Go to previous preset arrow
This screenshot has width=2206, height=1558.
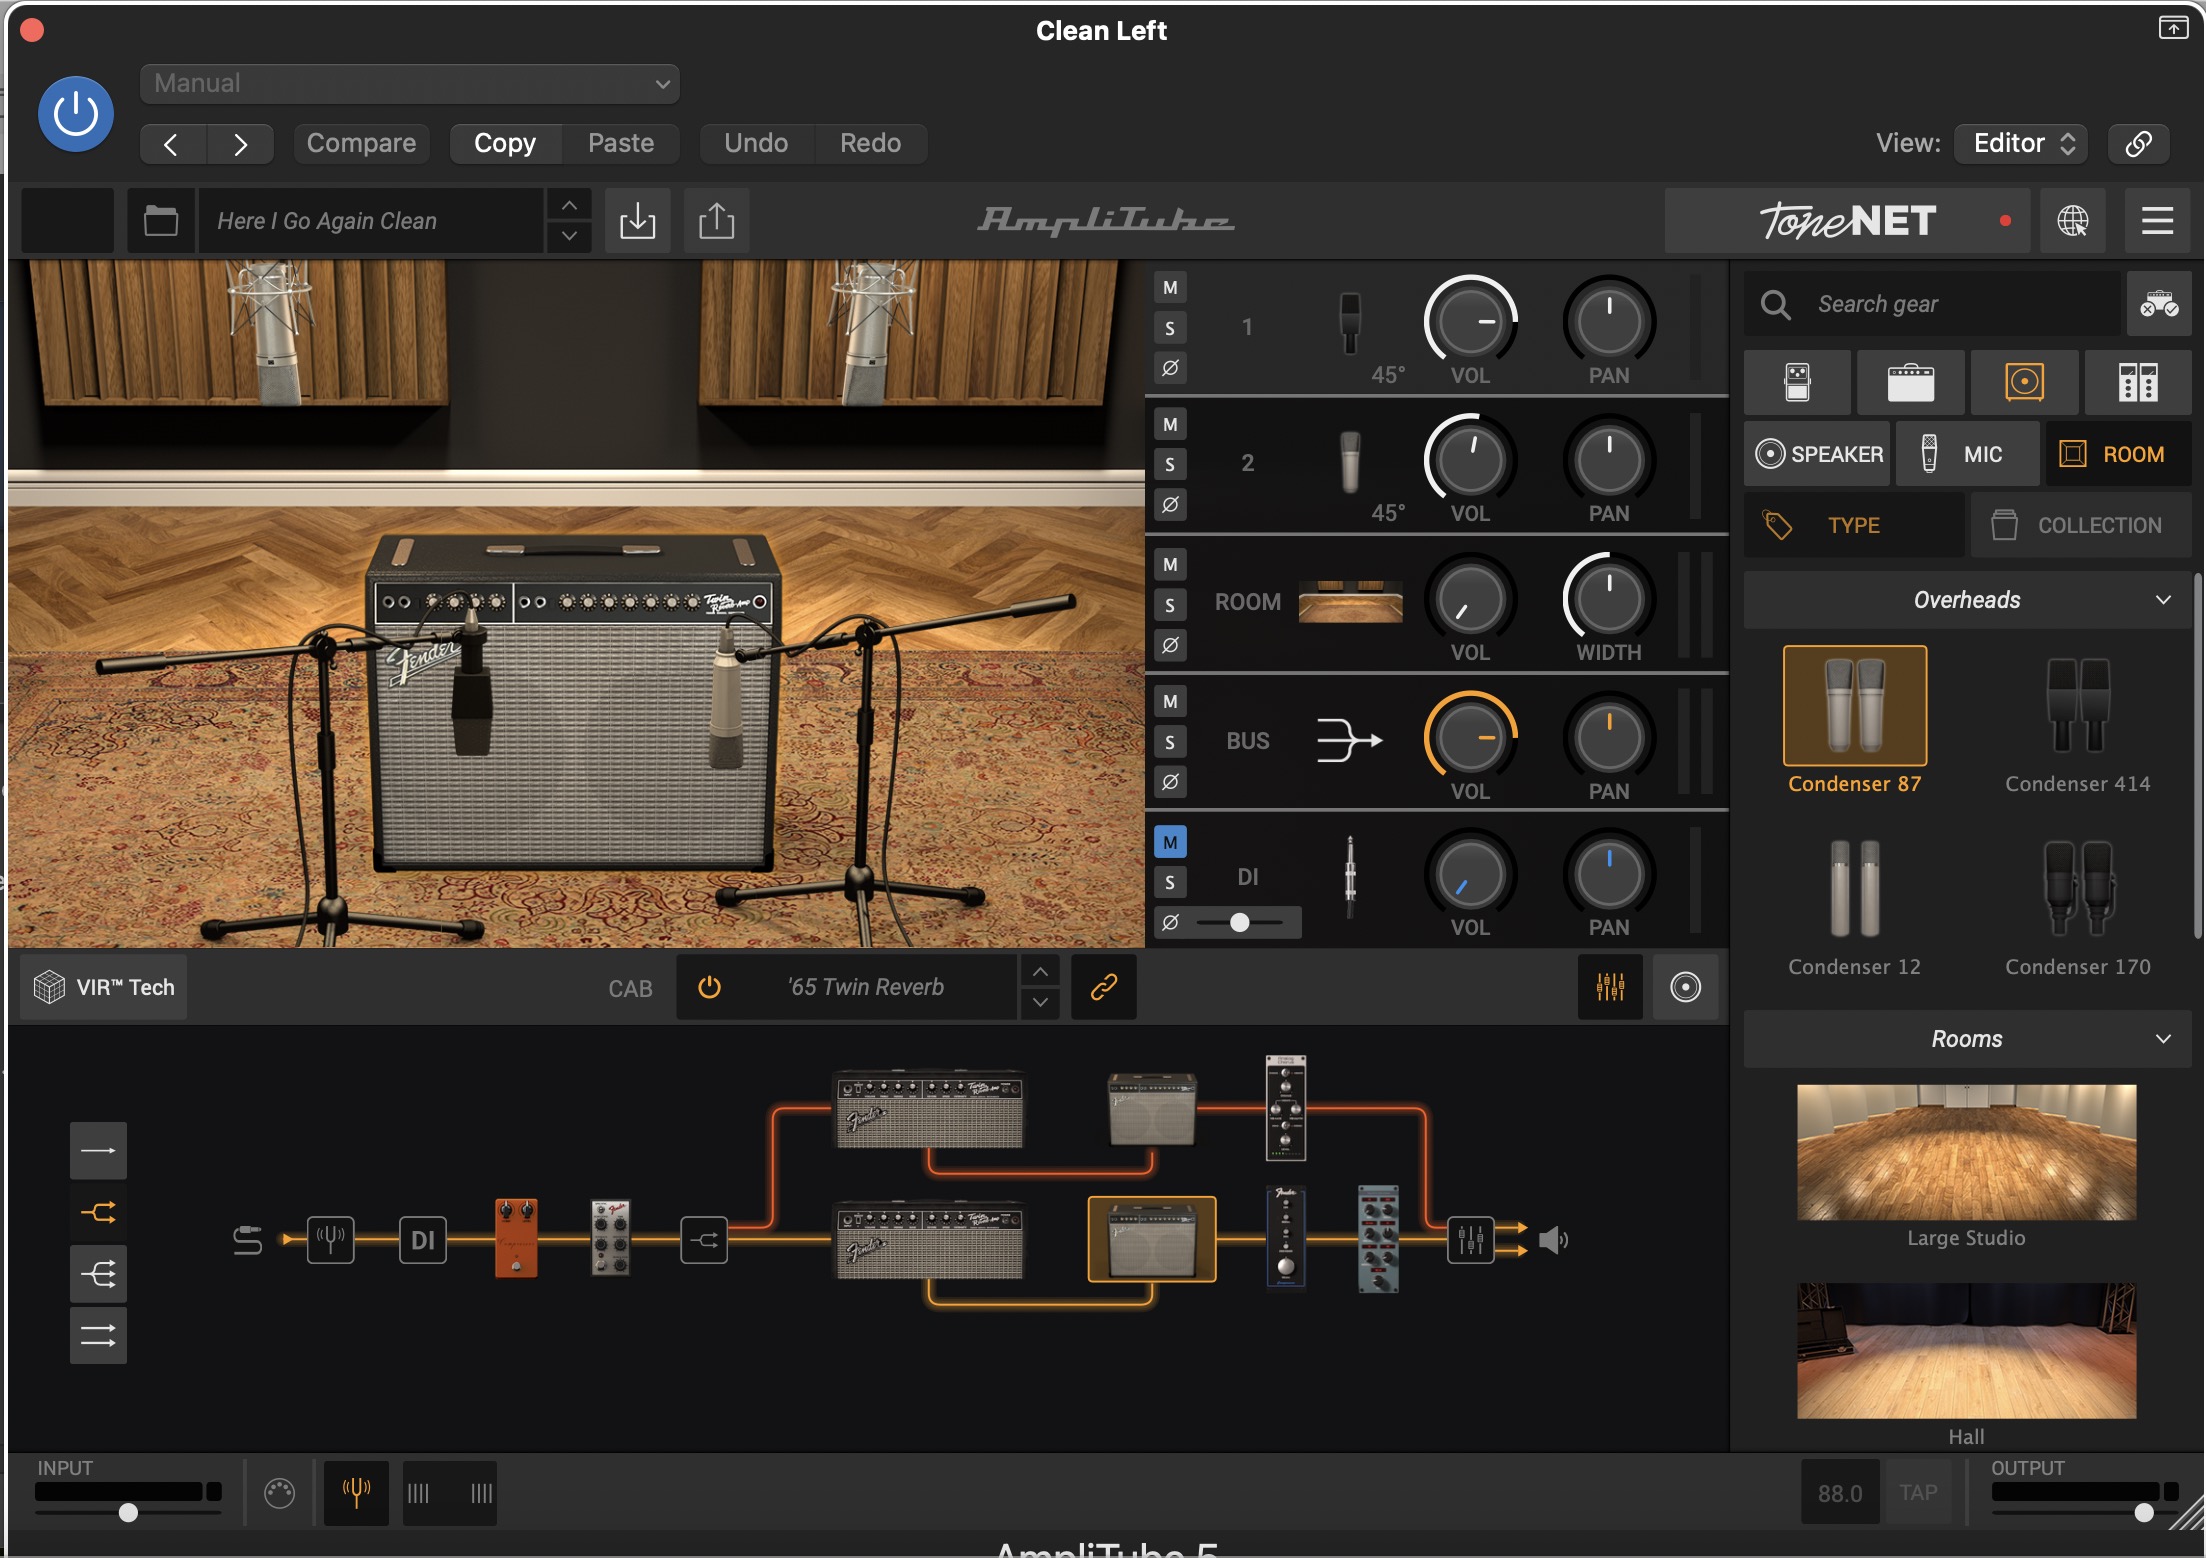[172, 144]
